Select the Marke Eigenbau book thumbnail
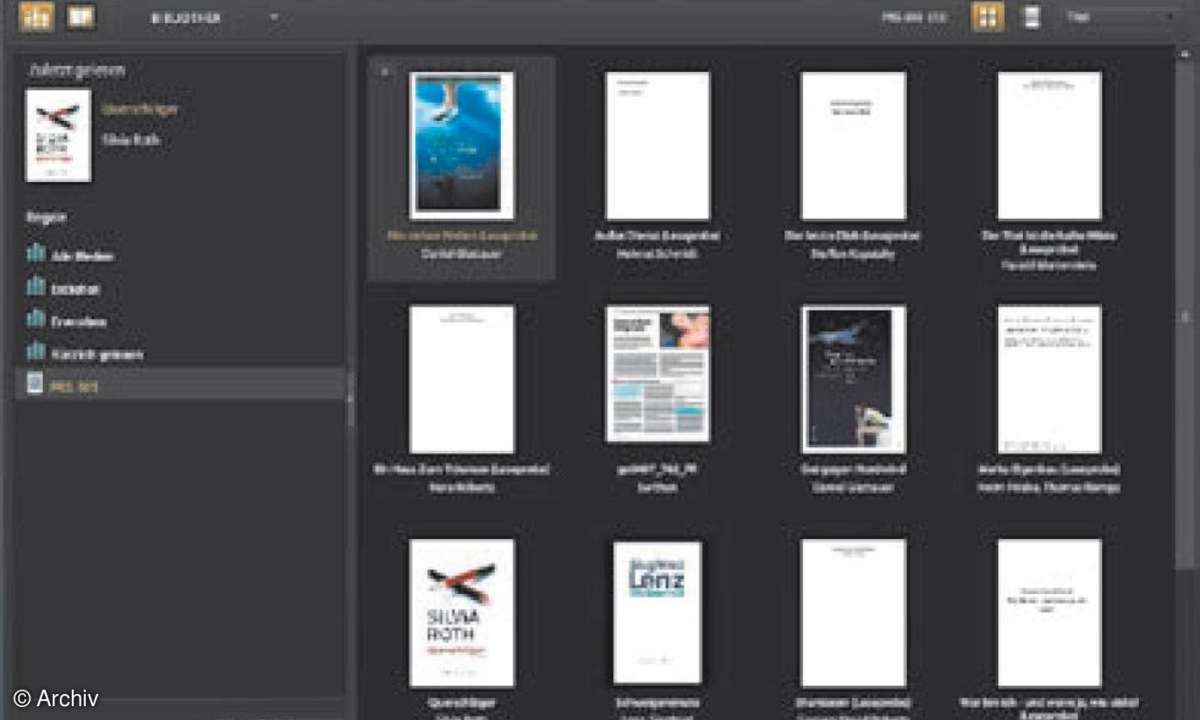The width and height of the screenshot is (1200, 720). click(x=1049, y=380)
